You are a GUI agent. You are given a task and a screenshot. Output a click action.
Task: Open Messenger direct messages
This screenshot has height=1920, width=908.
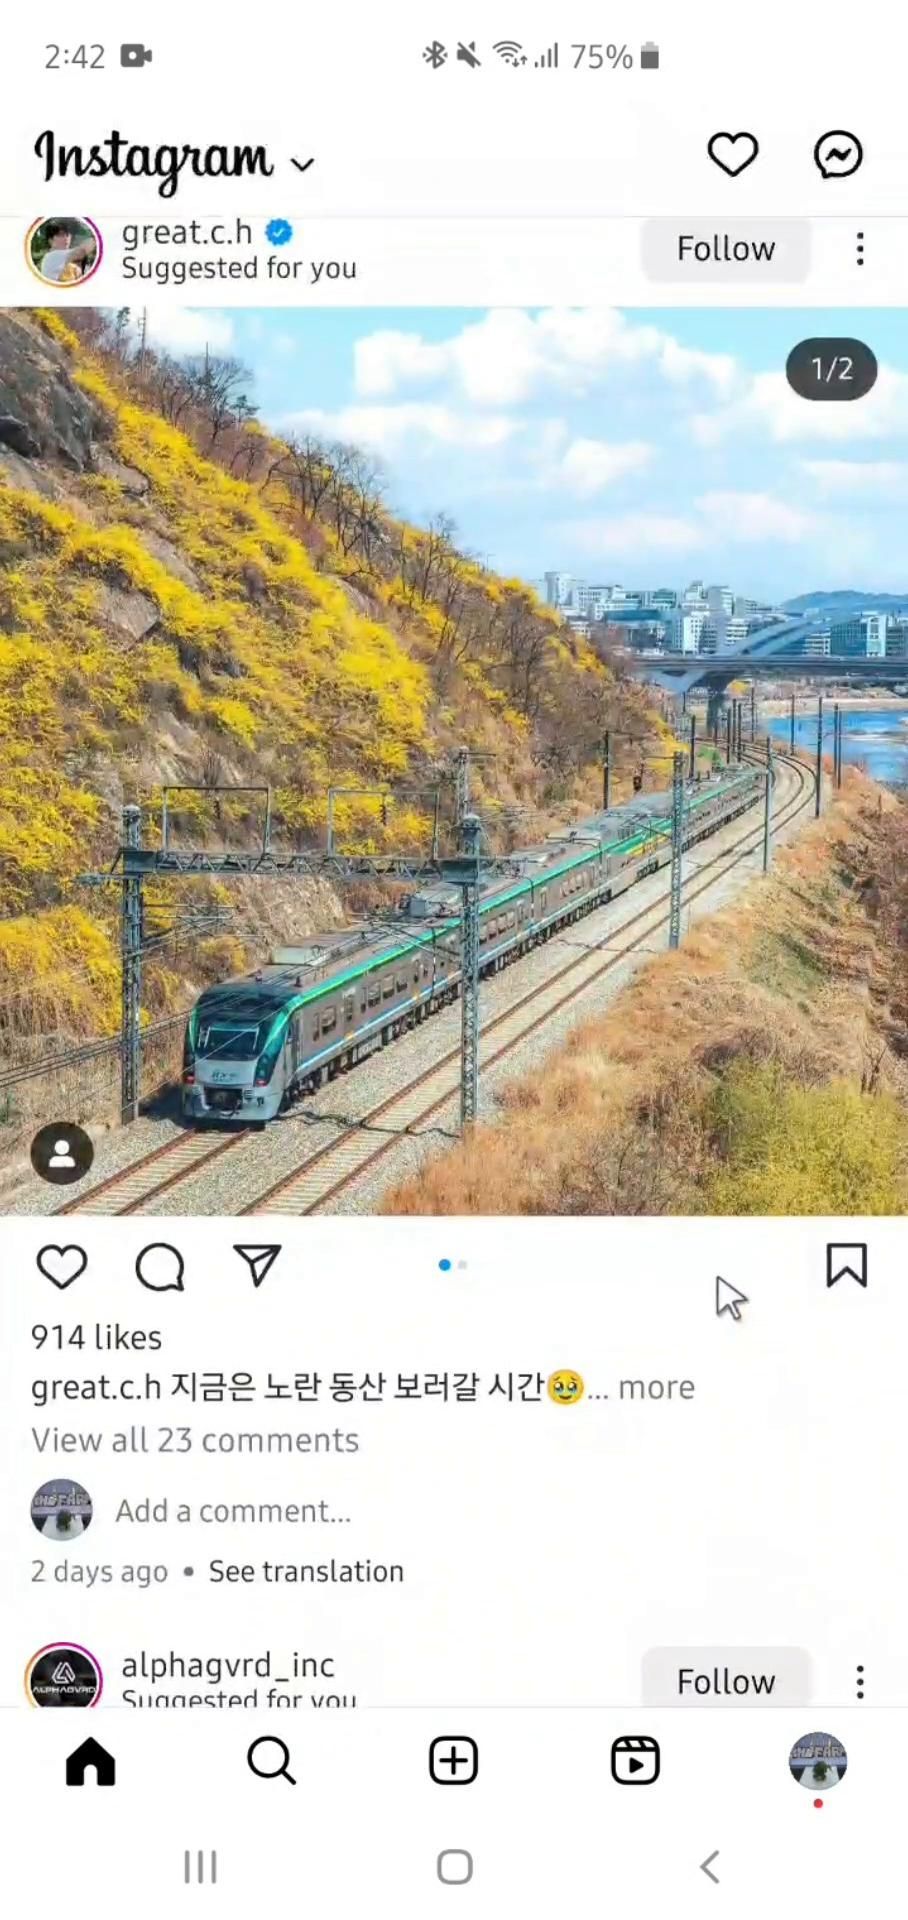(838, 155)
